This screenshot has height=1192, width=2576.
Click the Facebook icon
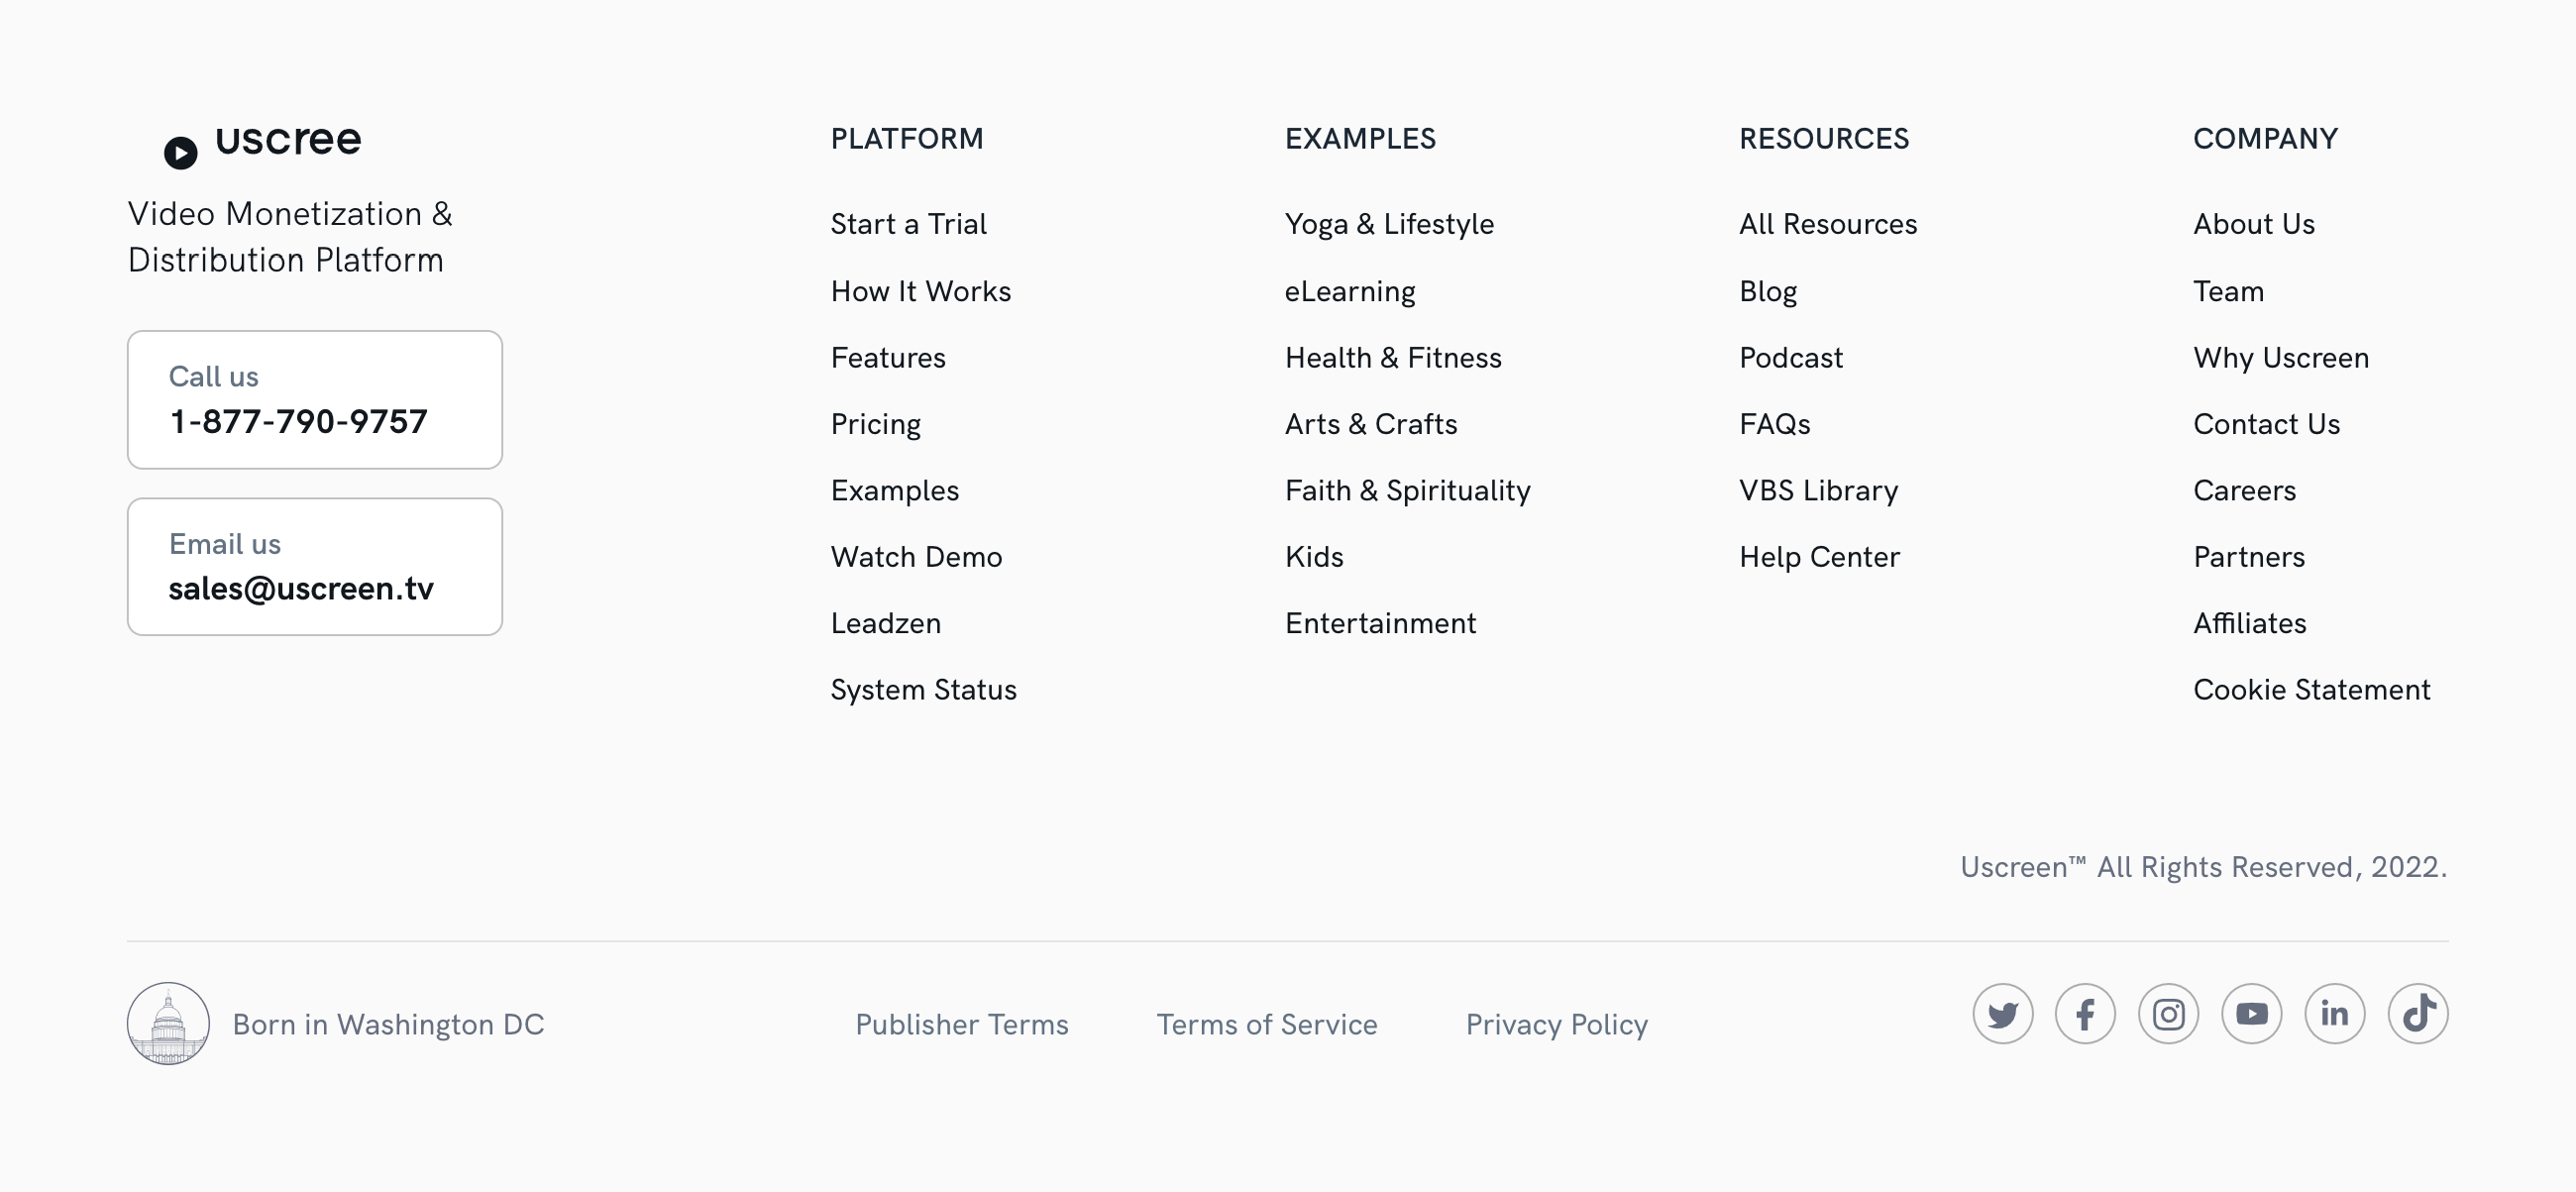tap(2085, 1014)
